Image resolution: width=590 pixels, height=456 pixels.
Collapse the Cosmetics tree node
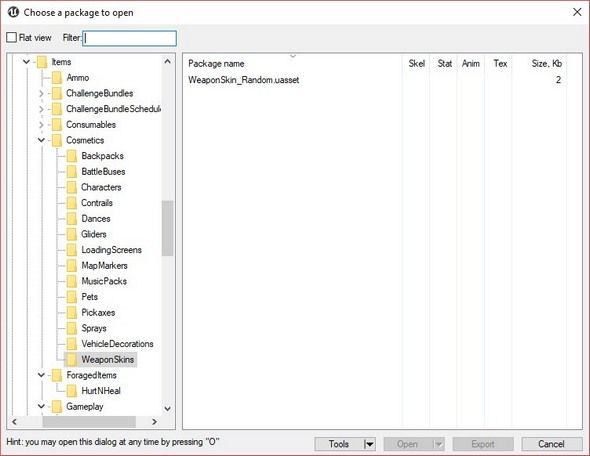tap(41, 140)
